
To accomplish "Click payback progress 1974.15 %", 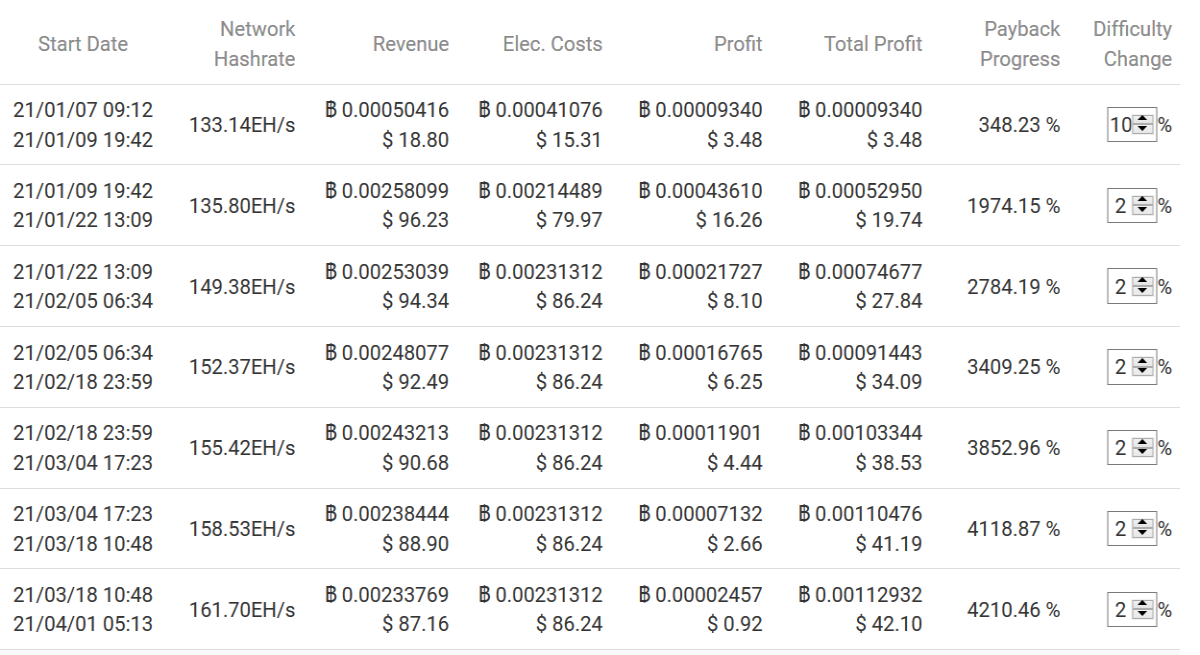I will click(x=1014, y=206).
